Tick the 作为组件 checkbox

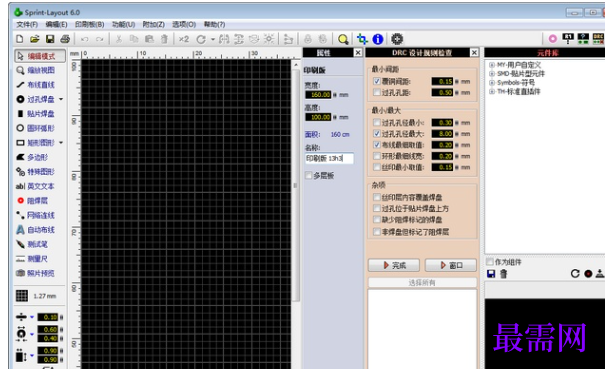click(490, 262)
